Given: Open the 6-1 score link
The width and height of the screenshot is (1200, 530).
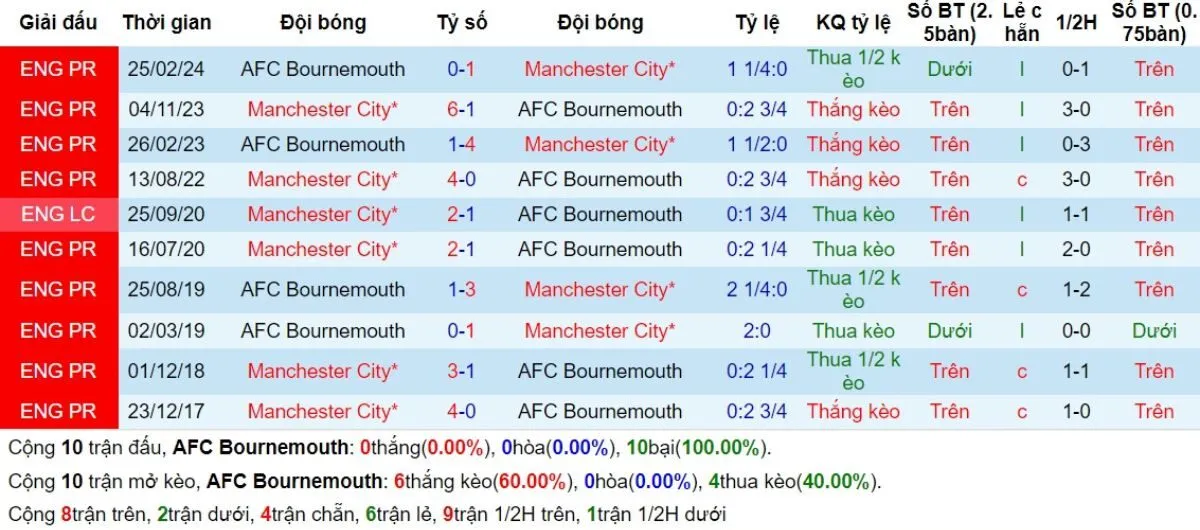Looking at the screenshot, I should (461, 109).
